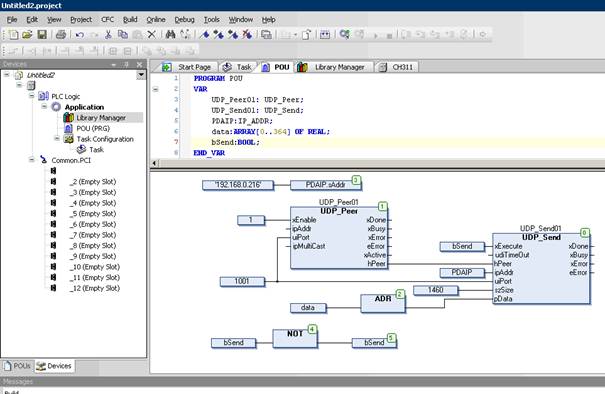Click the New file toolbar icon

tap(14, 35)
